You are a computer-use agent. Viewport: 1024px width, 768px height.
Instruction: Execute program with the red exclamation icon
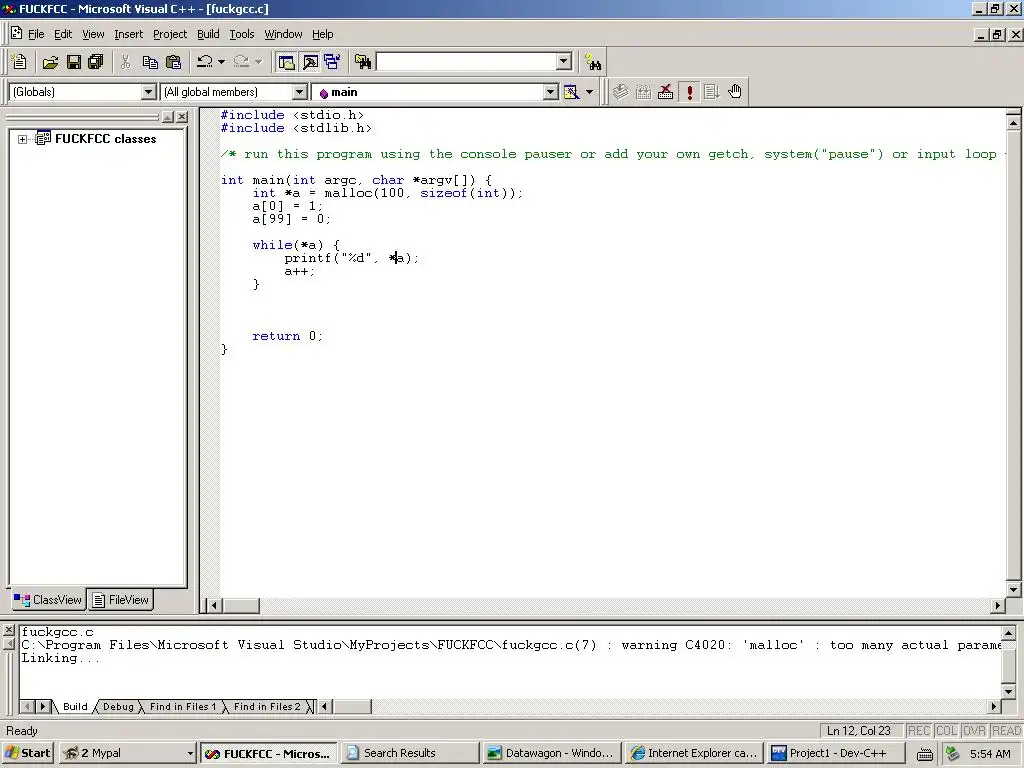point(690,92)
